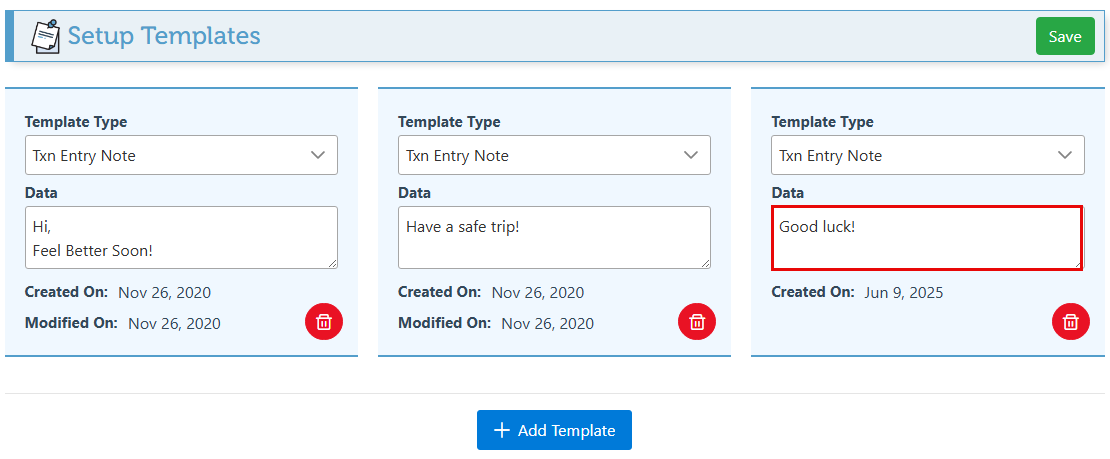
Task: Delete the 'Feel Better Soon!' template
Action: tap(324, 321)
